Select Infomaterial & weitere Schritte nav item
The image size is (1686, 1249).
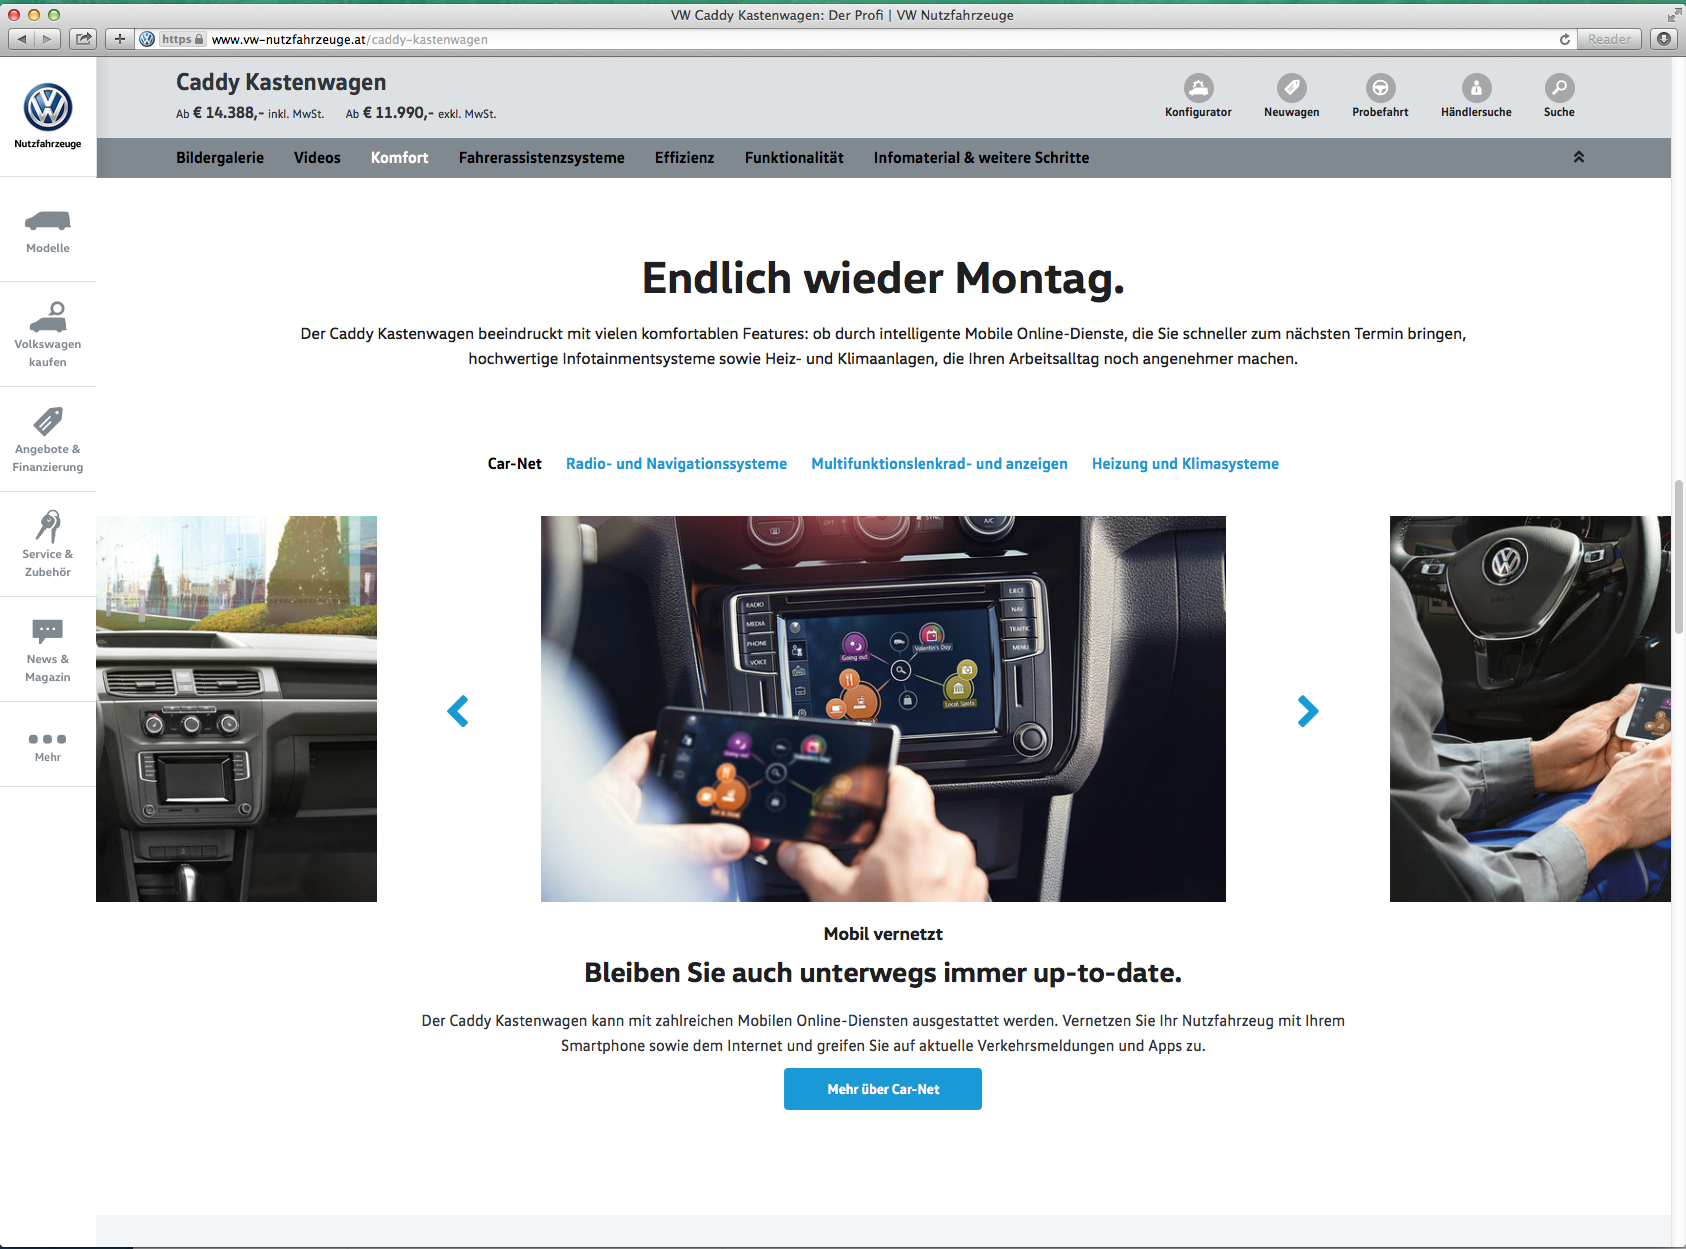pyautogui.click(x=981, y=158)
